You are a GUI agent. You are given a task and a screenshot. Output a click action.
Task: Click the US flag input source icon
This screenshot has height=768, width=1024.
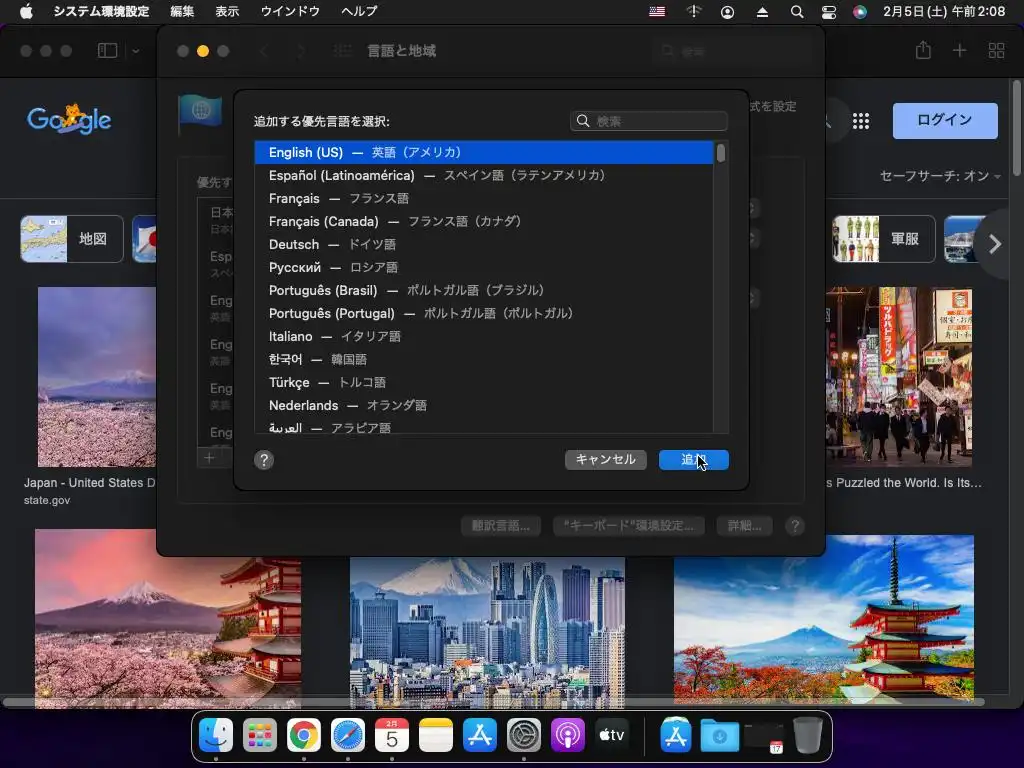(657, 11)
